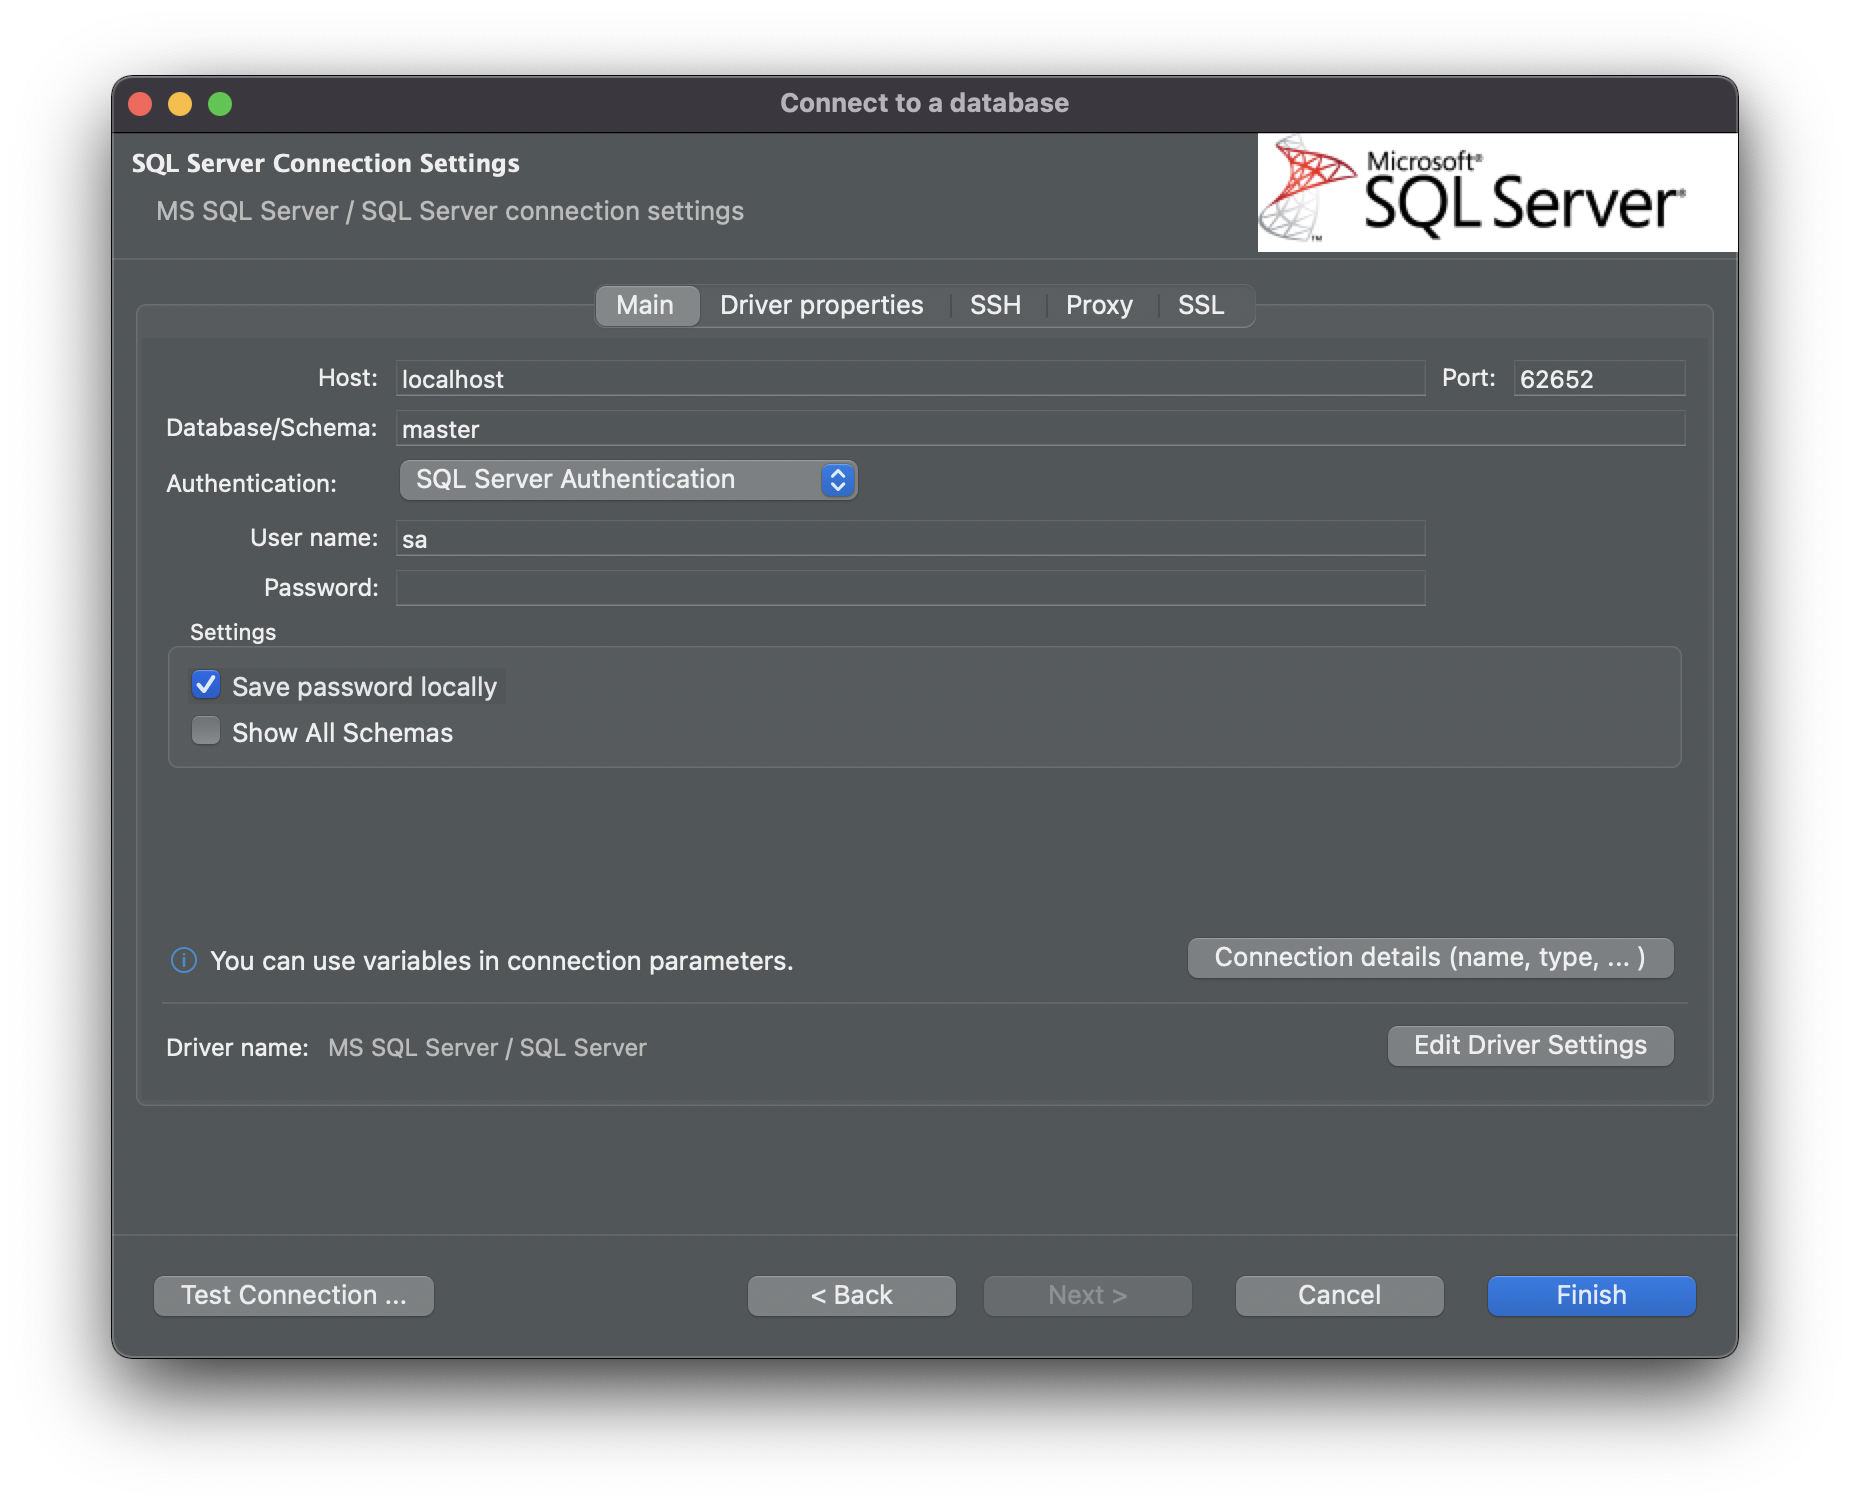
Task: Click the Finish button
Action: click(1589, 1295)
